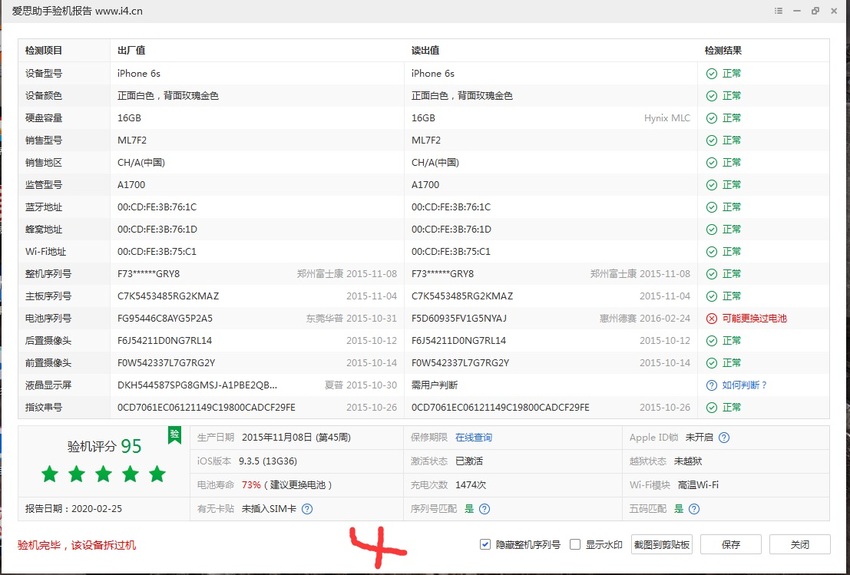Click the help icon beside 五码匹配

(x=694, y=509)
